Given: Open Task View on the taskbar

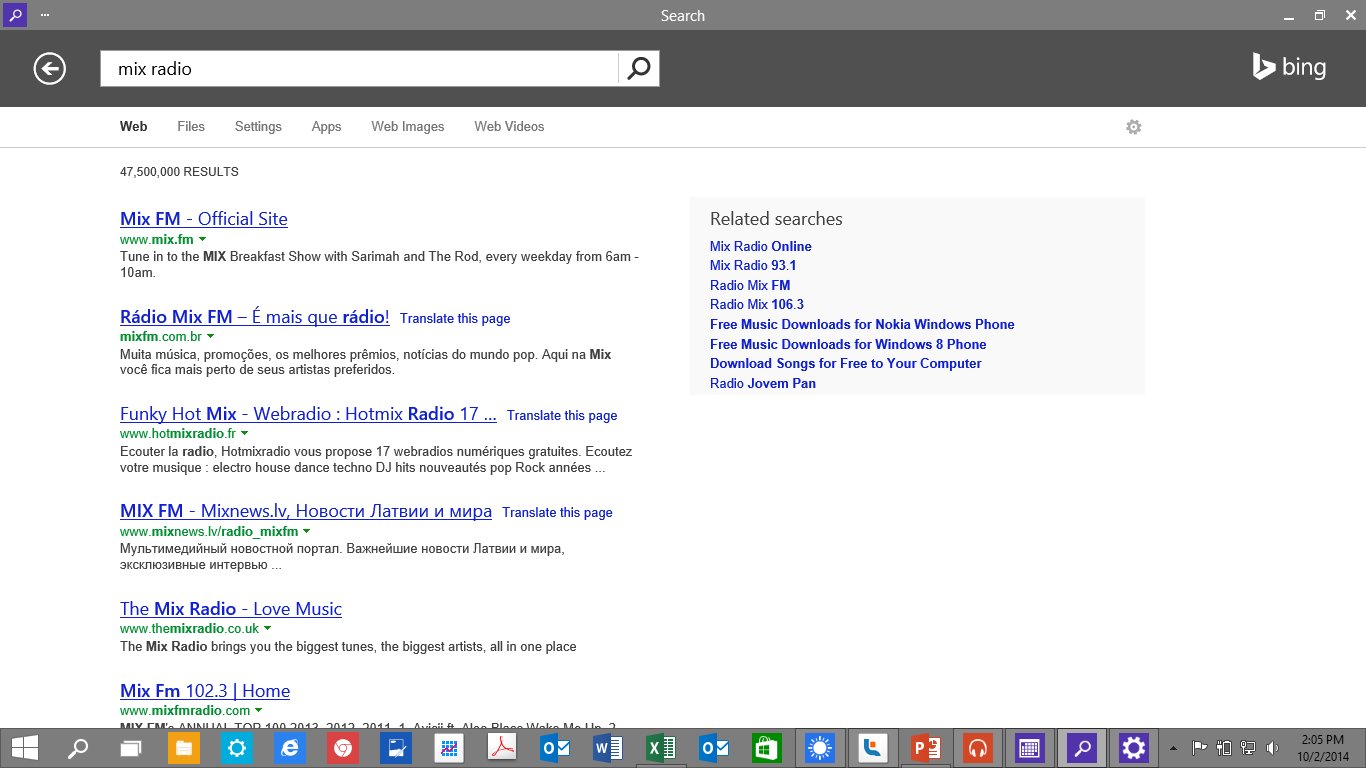Looking at the screenshot, I should click(130, 747).
